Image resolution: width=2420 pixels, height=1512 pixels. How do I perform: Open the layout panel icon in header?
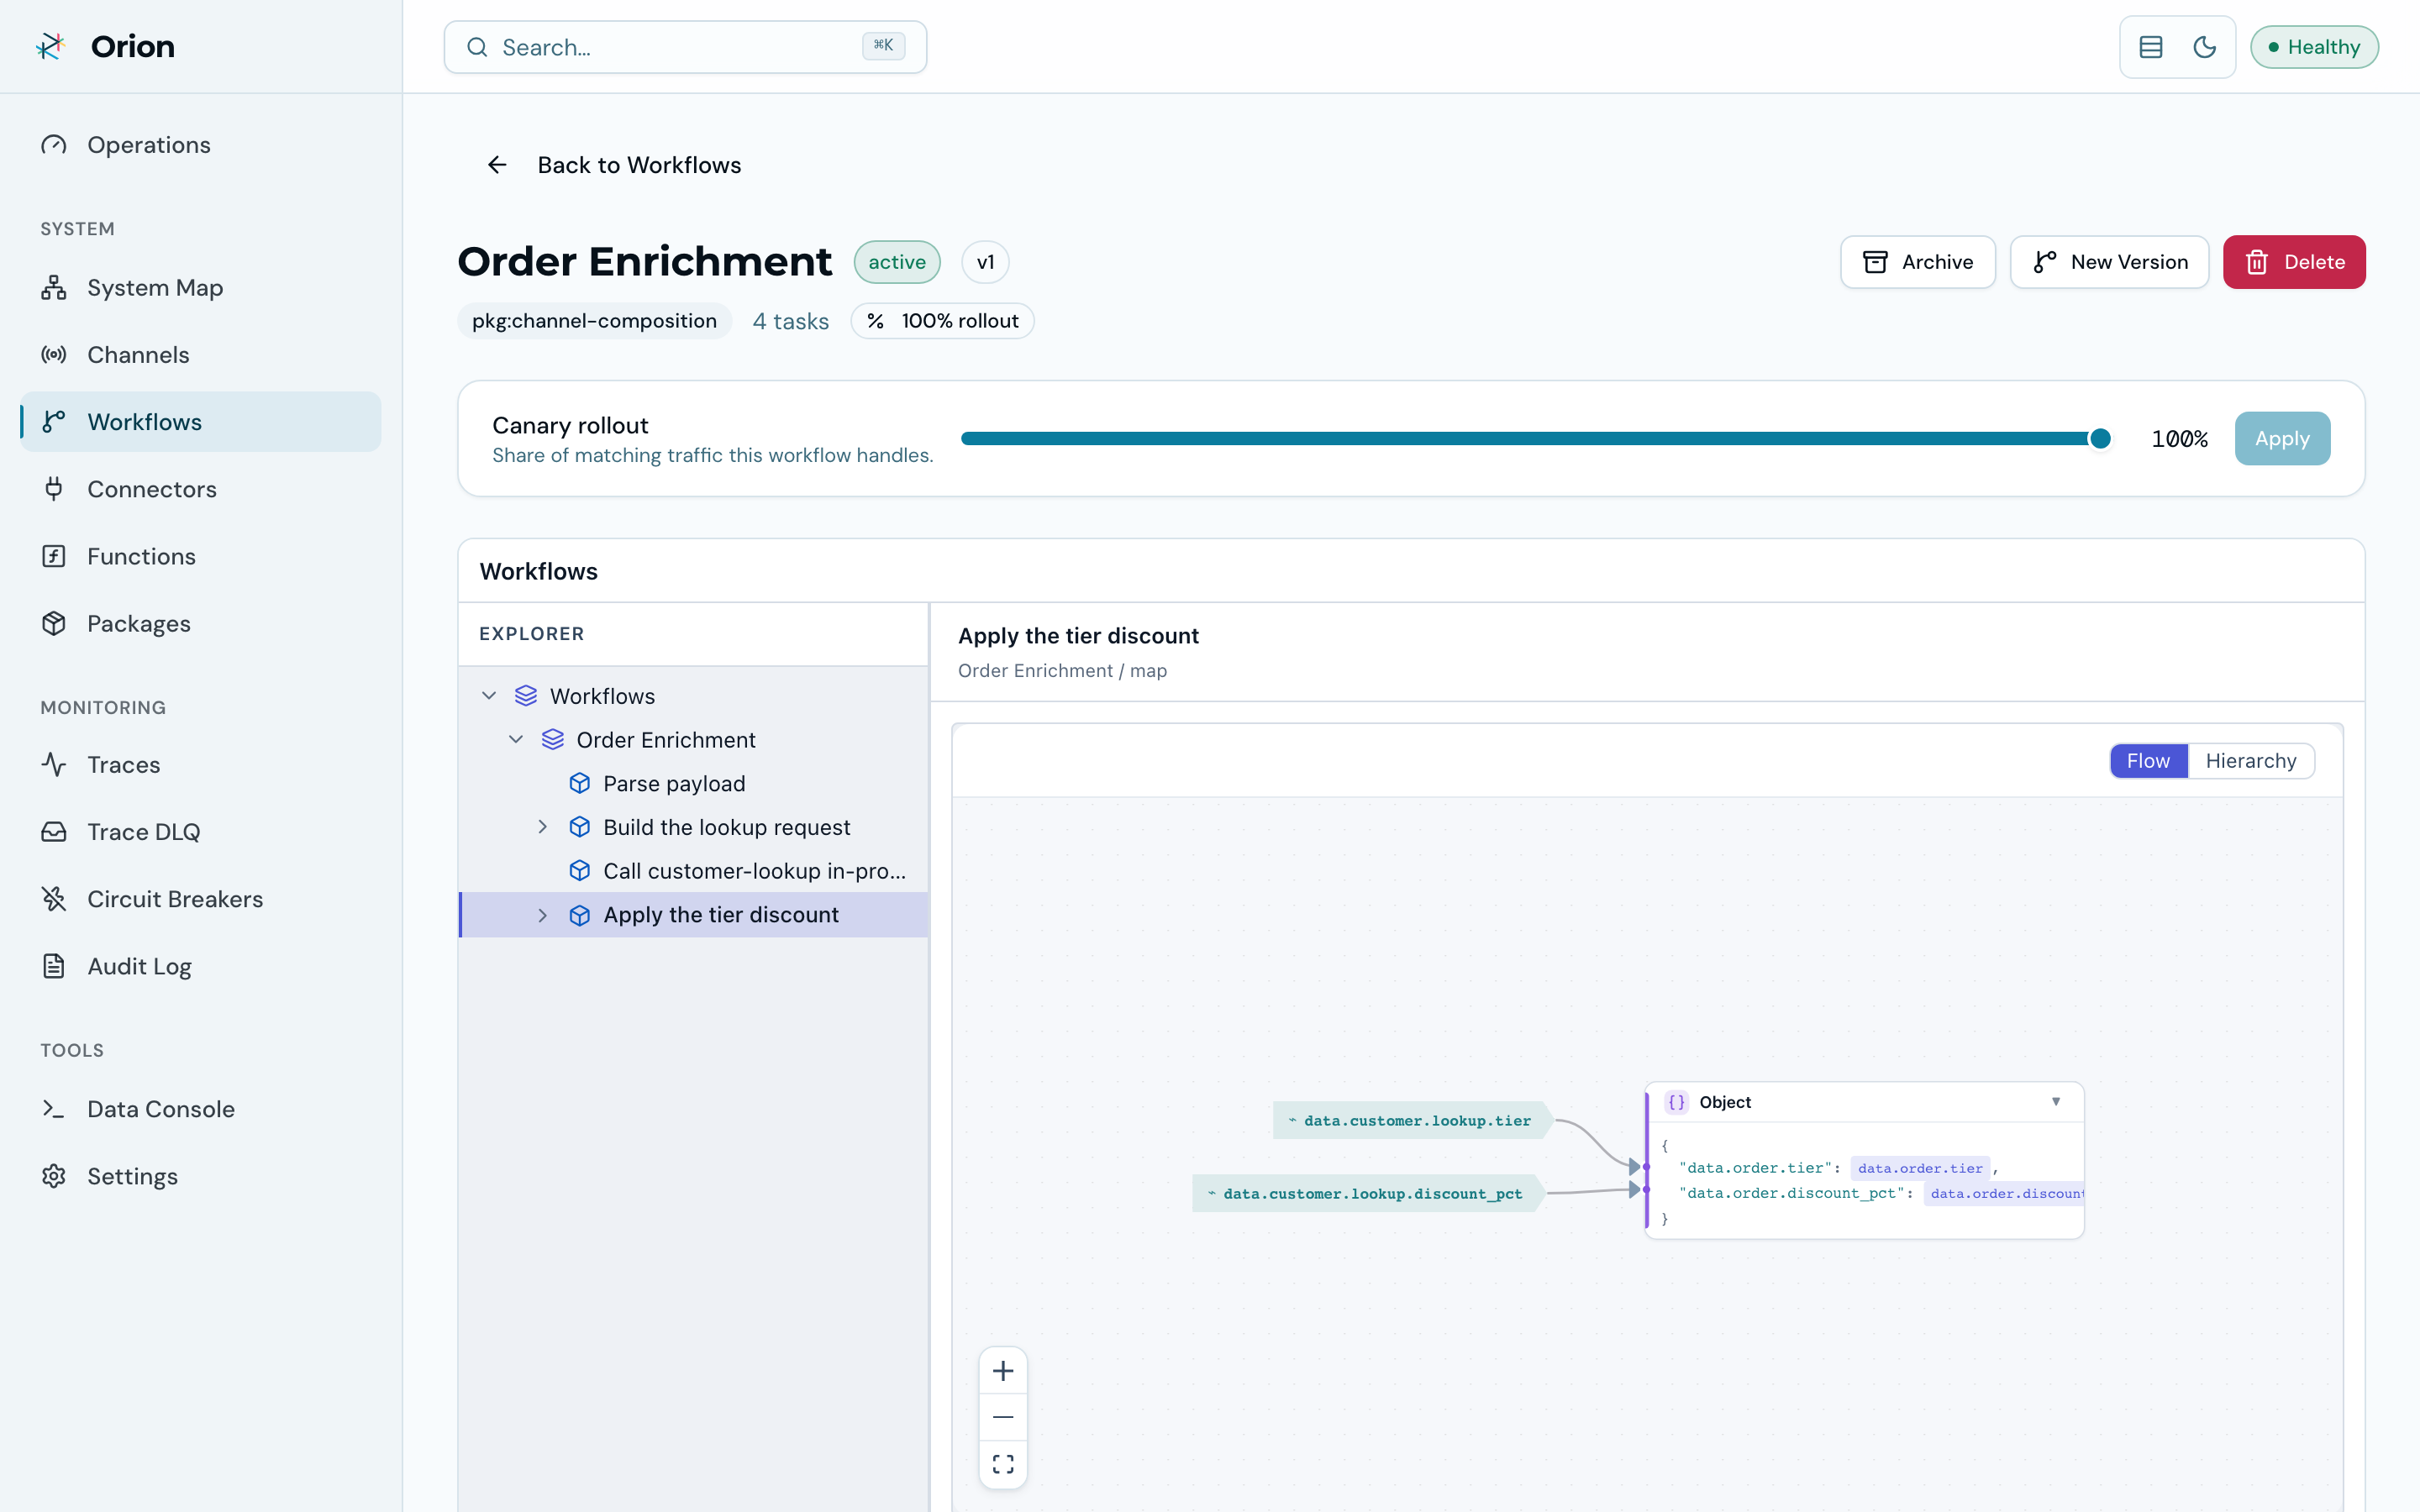click(2151, 47)
